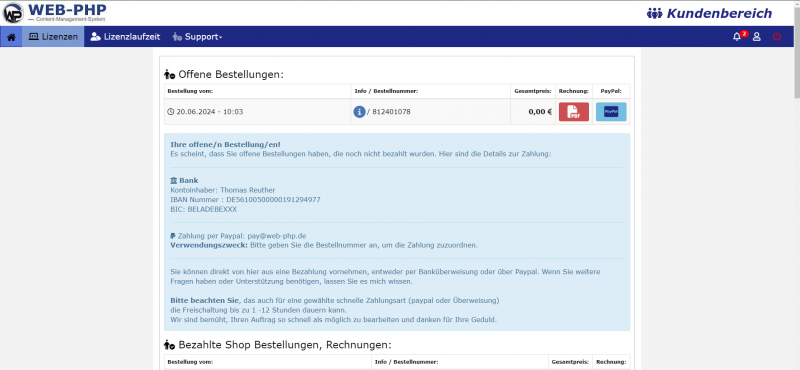Click the Verwendungszweck bold label

pyautogui.click(x=209, y=245)
